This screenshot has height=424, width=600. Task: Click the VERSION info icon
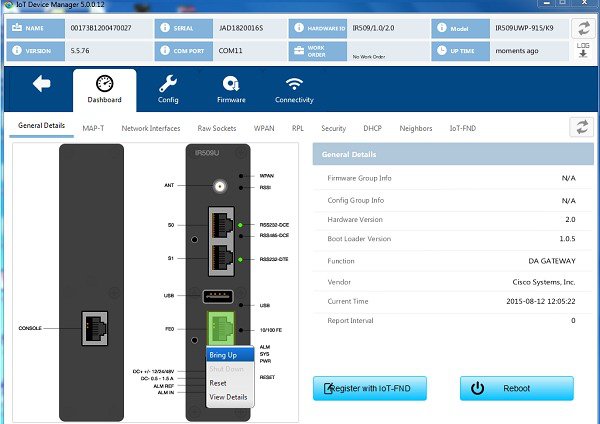point(17,50)
